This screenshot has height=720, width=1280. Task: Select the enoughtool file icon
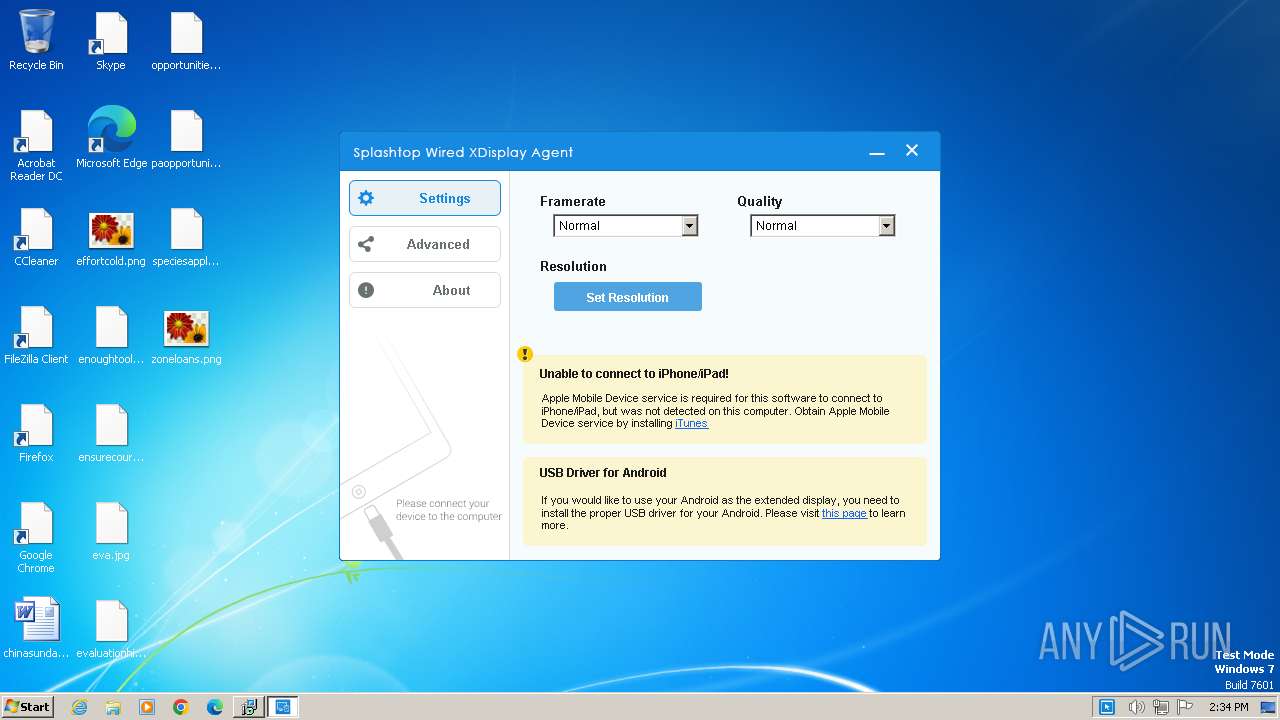pyautogui.click(x=111, y=335)
